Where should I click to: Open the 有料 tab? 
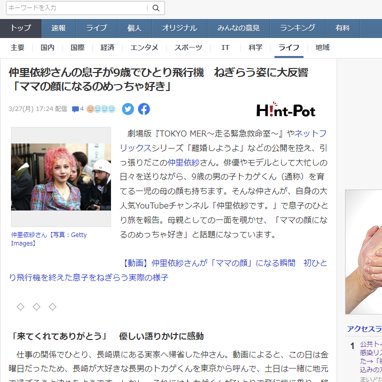[342, 28]
